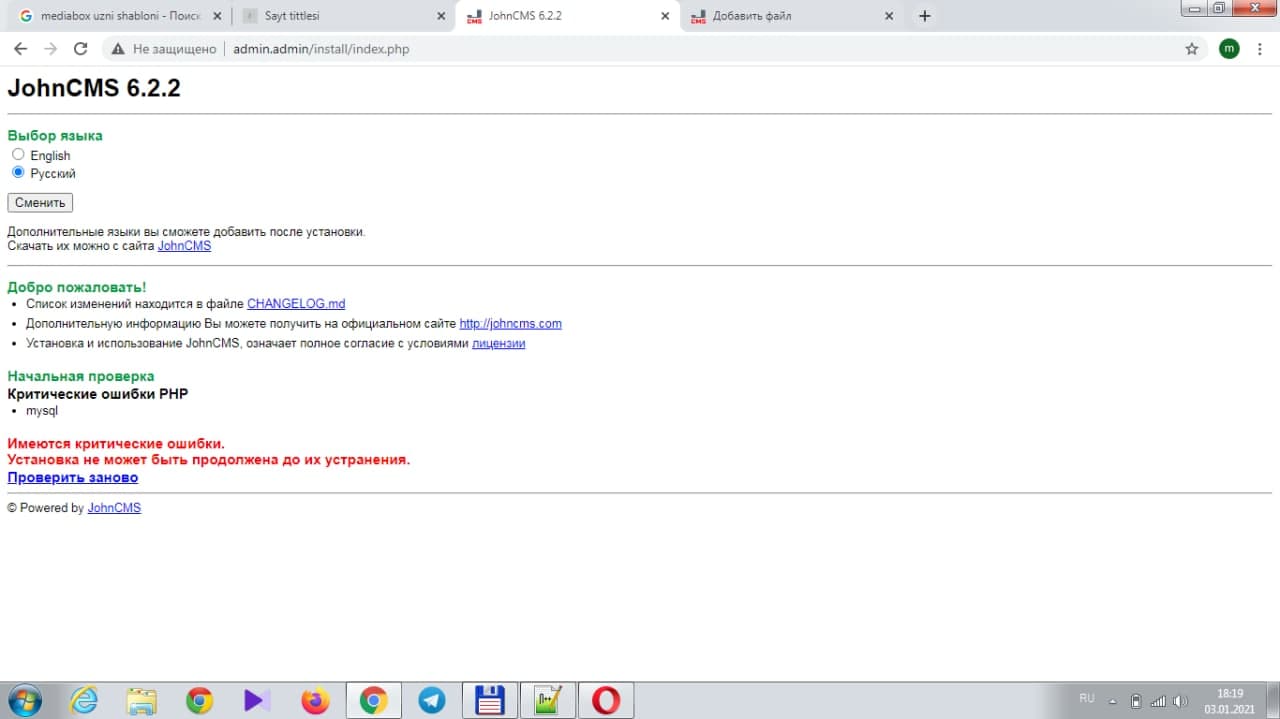Click the Выбор языка heading
The width and height of the screenshot is (1280, 719).
(x=55, y=136)
